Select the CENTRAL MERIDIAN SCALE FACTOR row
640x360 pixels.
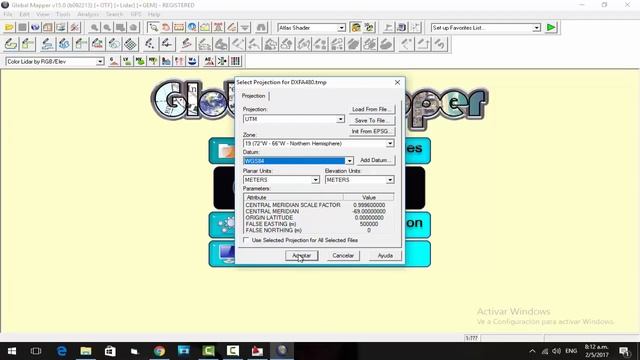pos(319,205)
